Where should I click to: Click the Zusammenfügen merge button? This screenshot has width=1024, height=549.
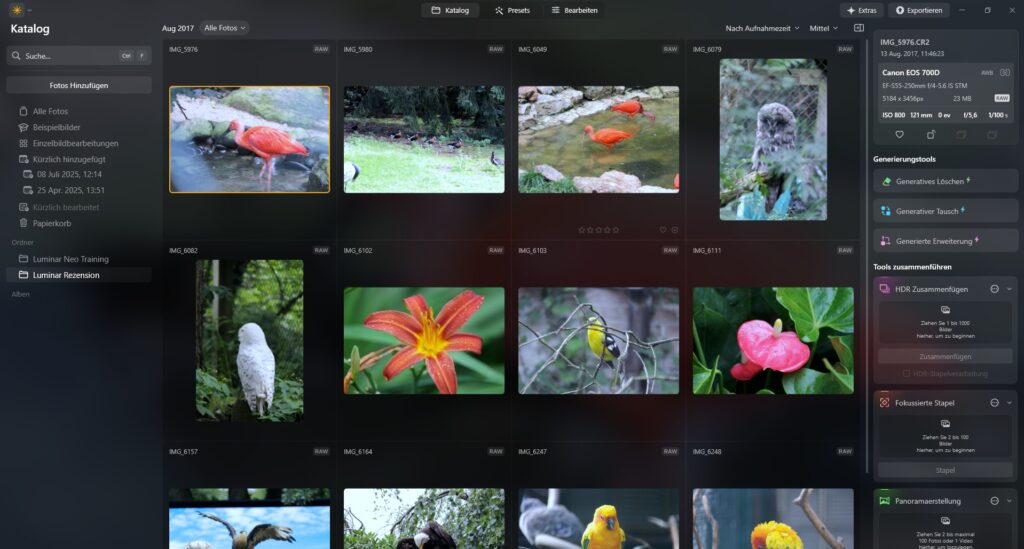coord(945,356)
